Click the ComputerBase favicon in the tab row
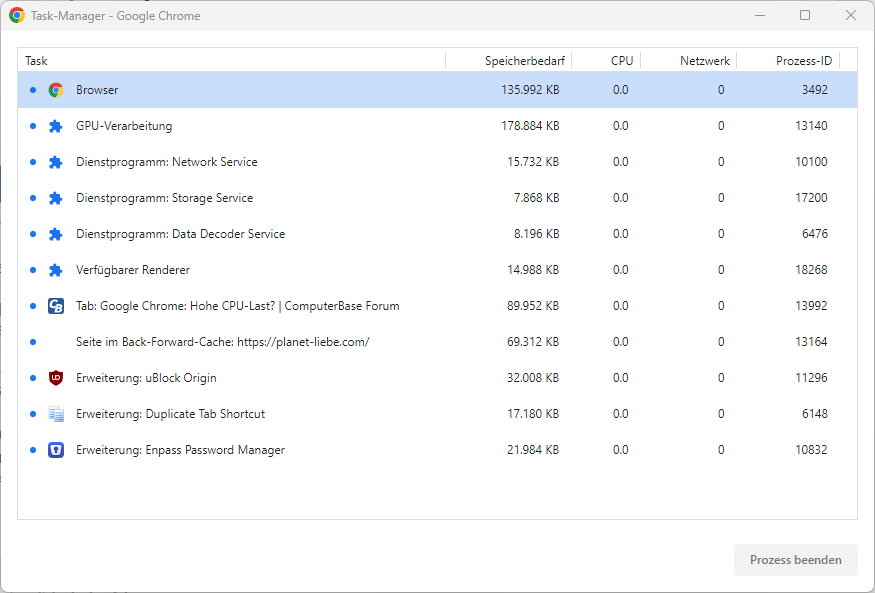875x593 pixels. [56, 306]
